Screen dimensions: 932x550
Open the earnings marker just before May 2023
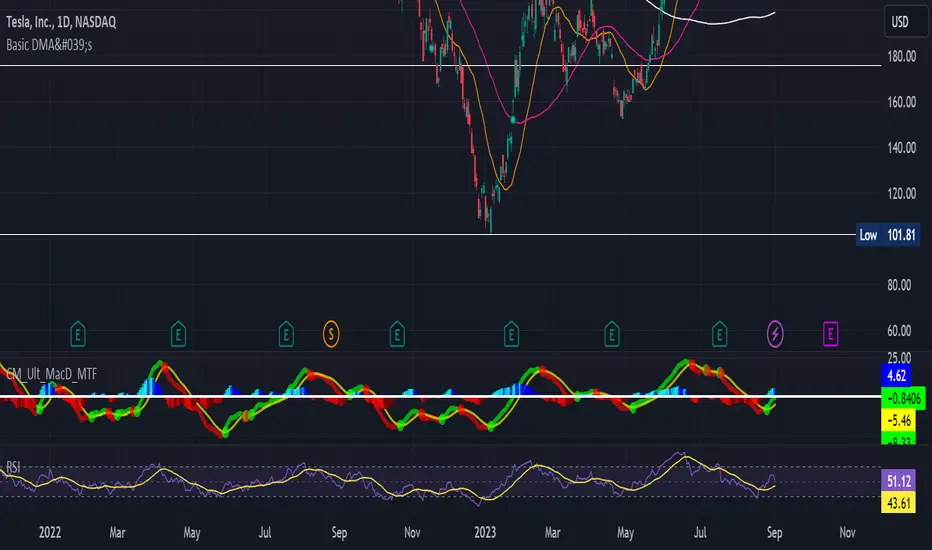point(612,334)
